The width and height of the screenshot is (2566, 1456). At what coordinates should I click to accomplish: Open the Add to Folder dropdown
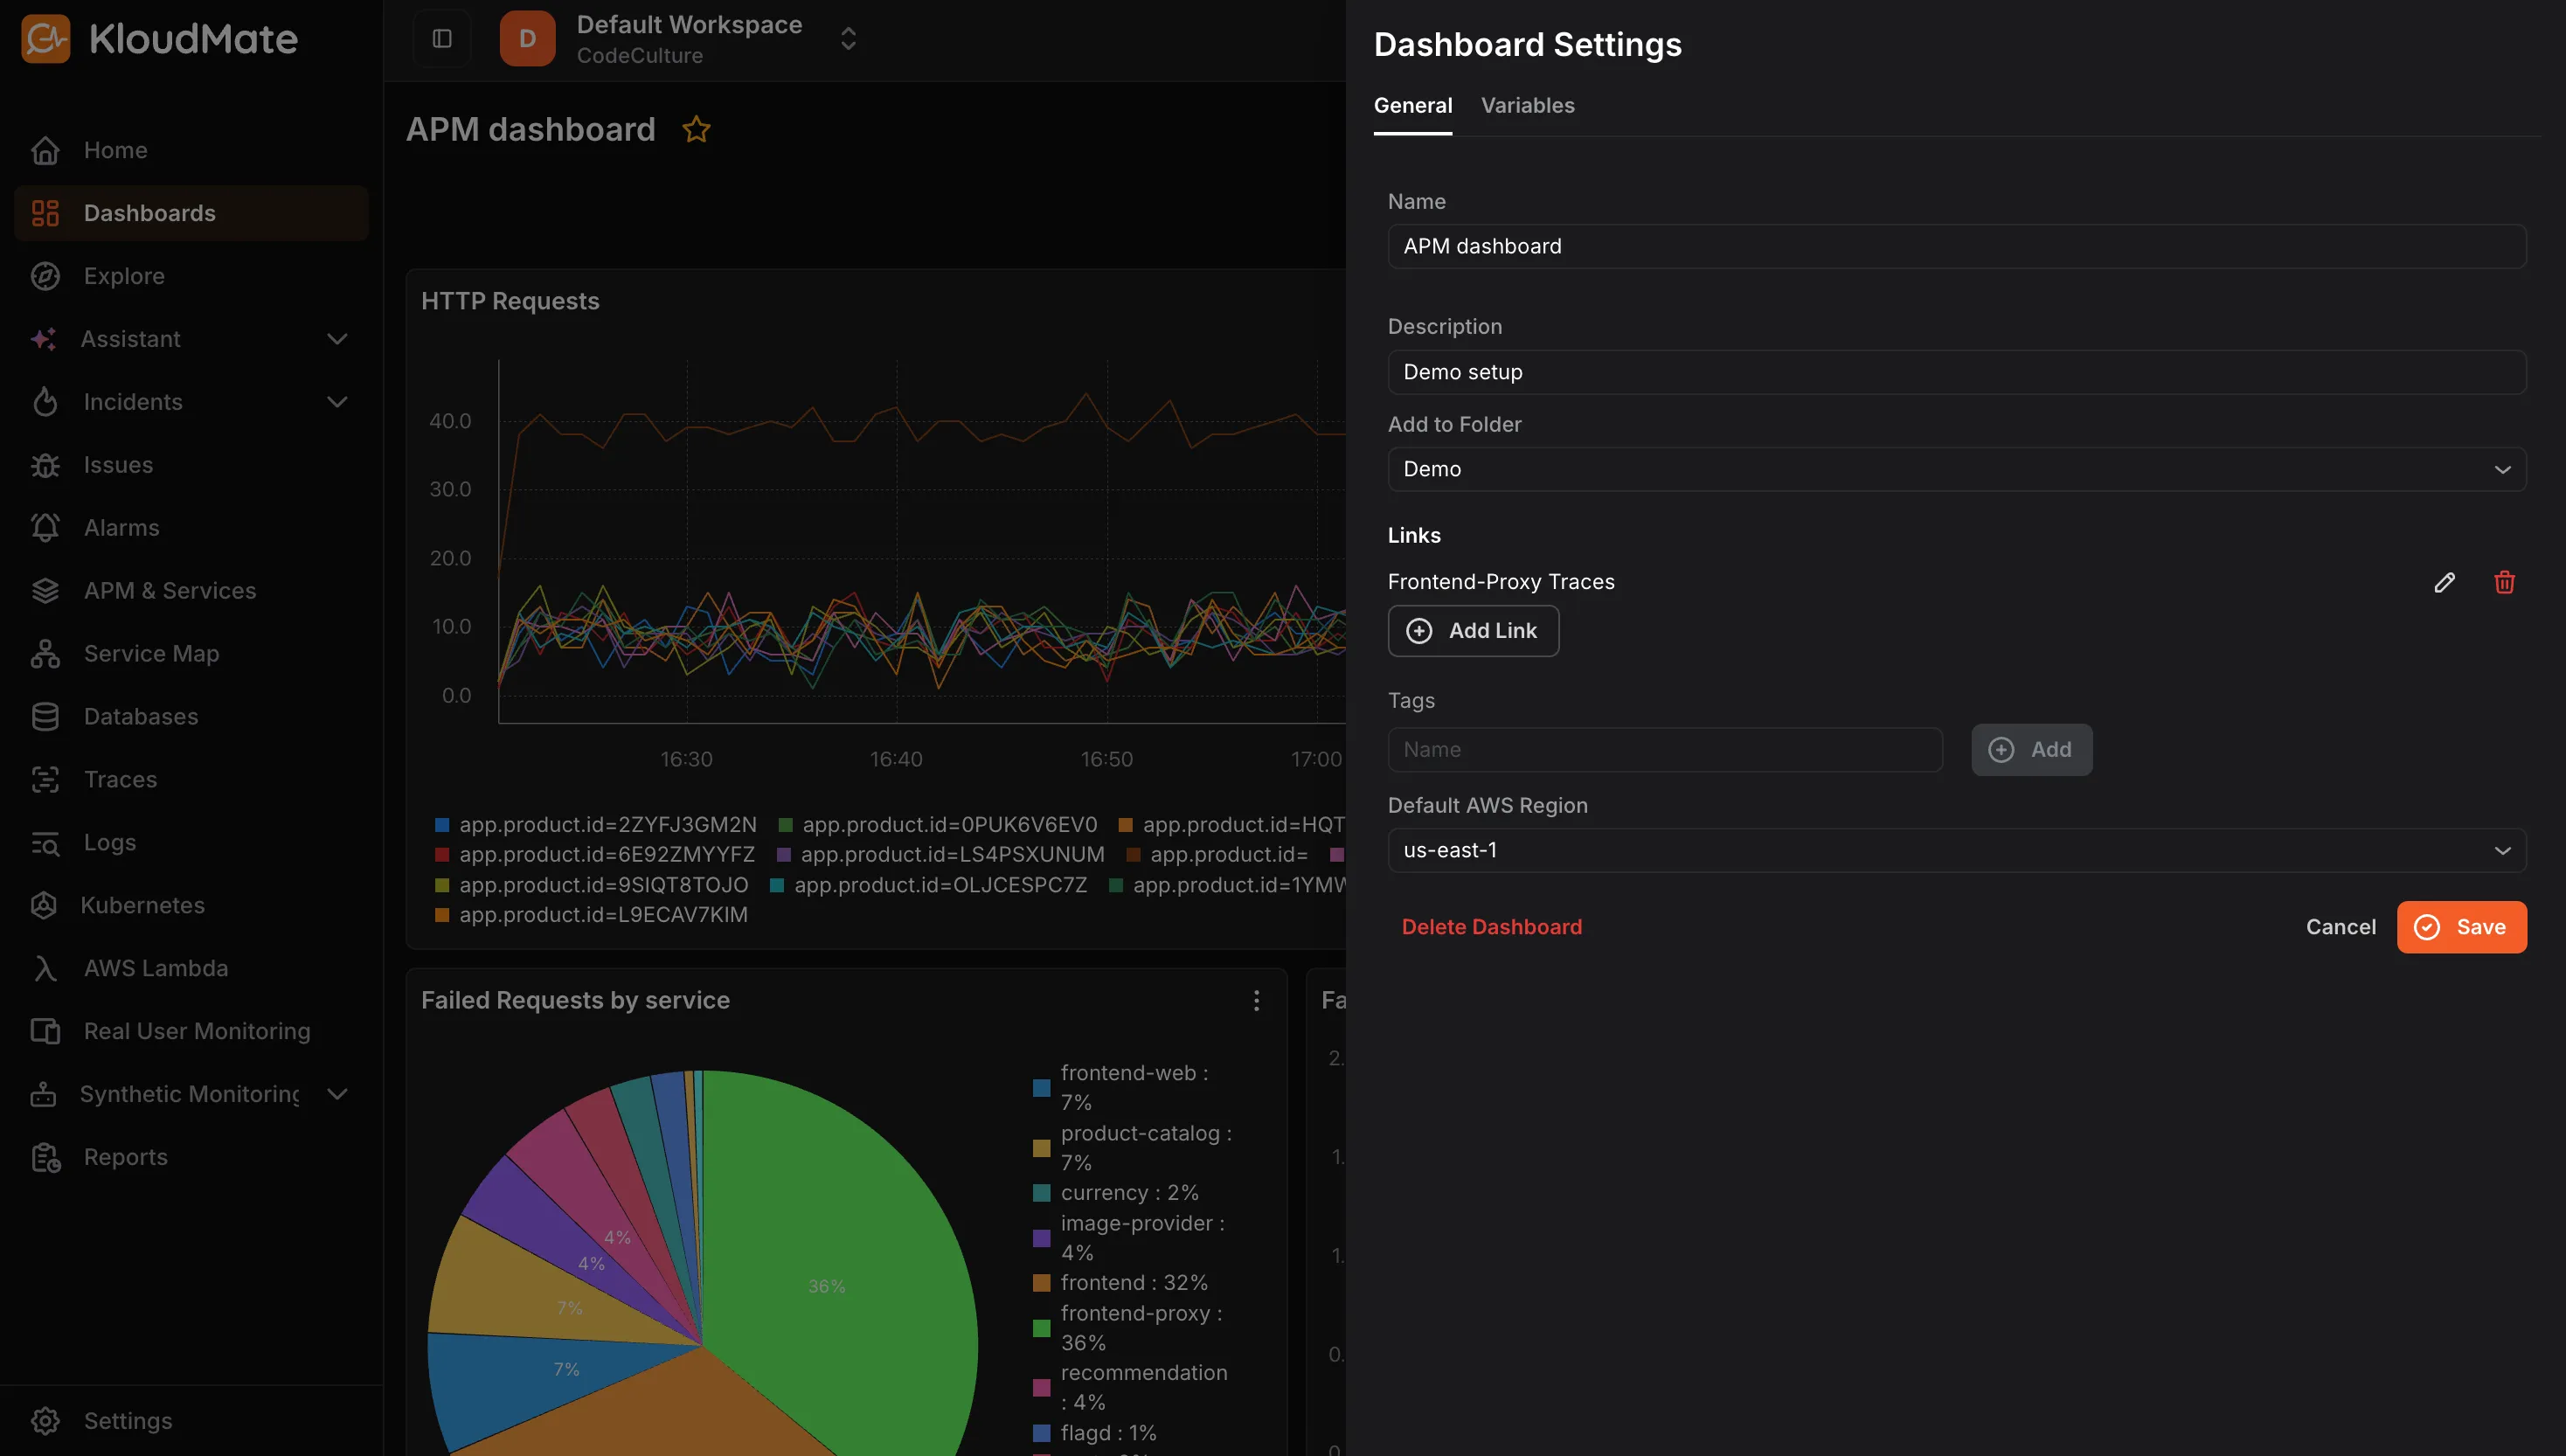pos(1957,469)
